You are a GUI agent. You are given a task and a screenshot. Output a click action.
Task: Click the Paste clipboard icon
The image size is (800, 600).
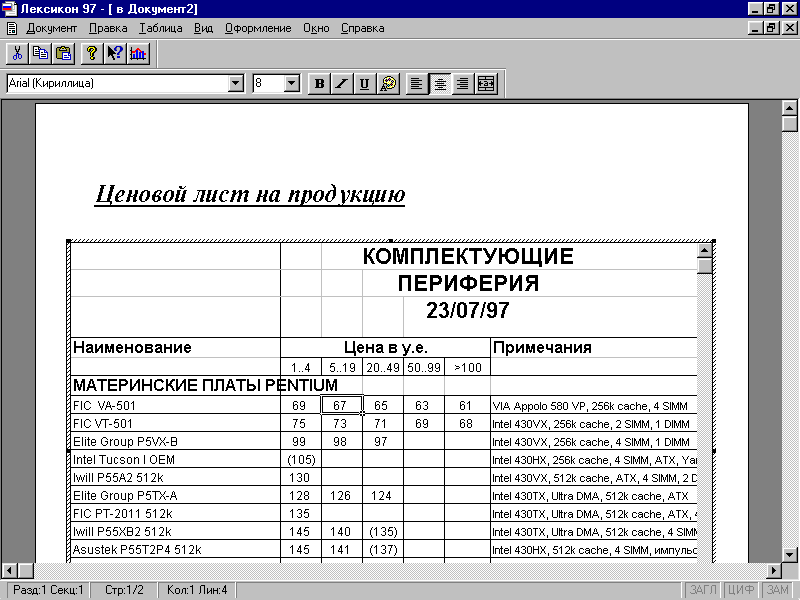[x=64, y=53]
